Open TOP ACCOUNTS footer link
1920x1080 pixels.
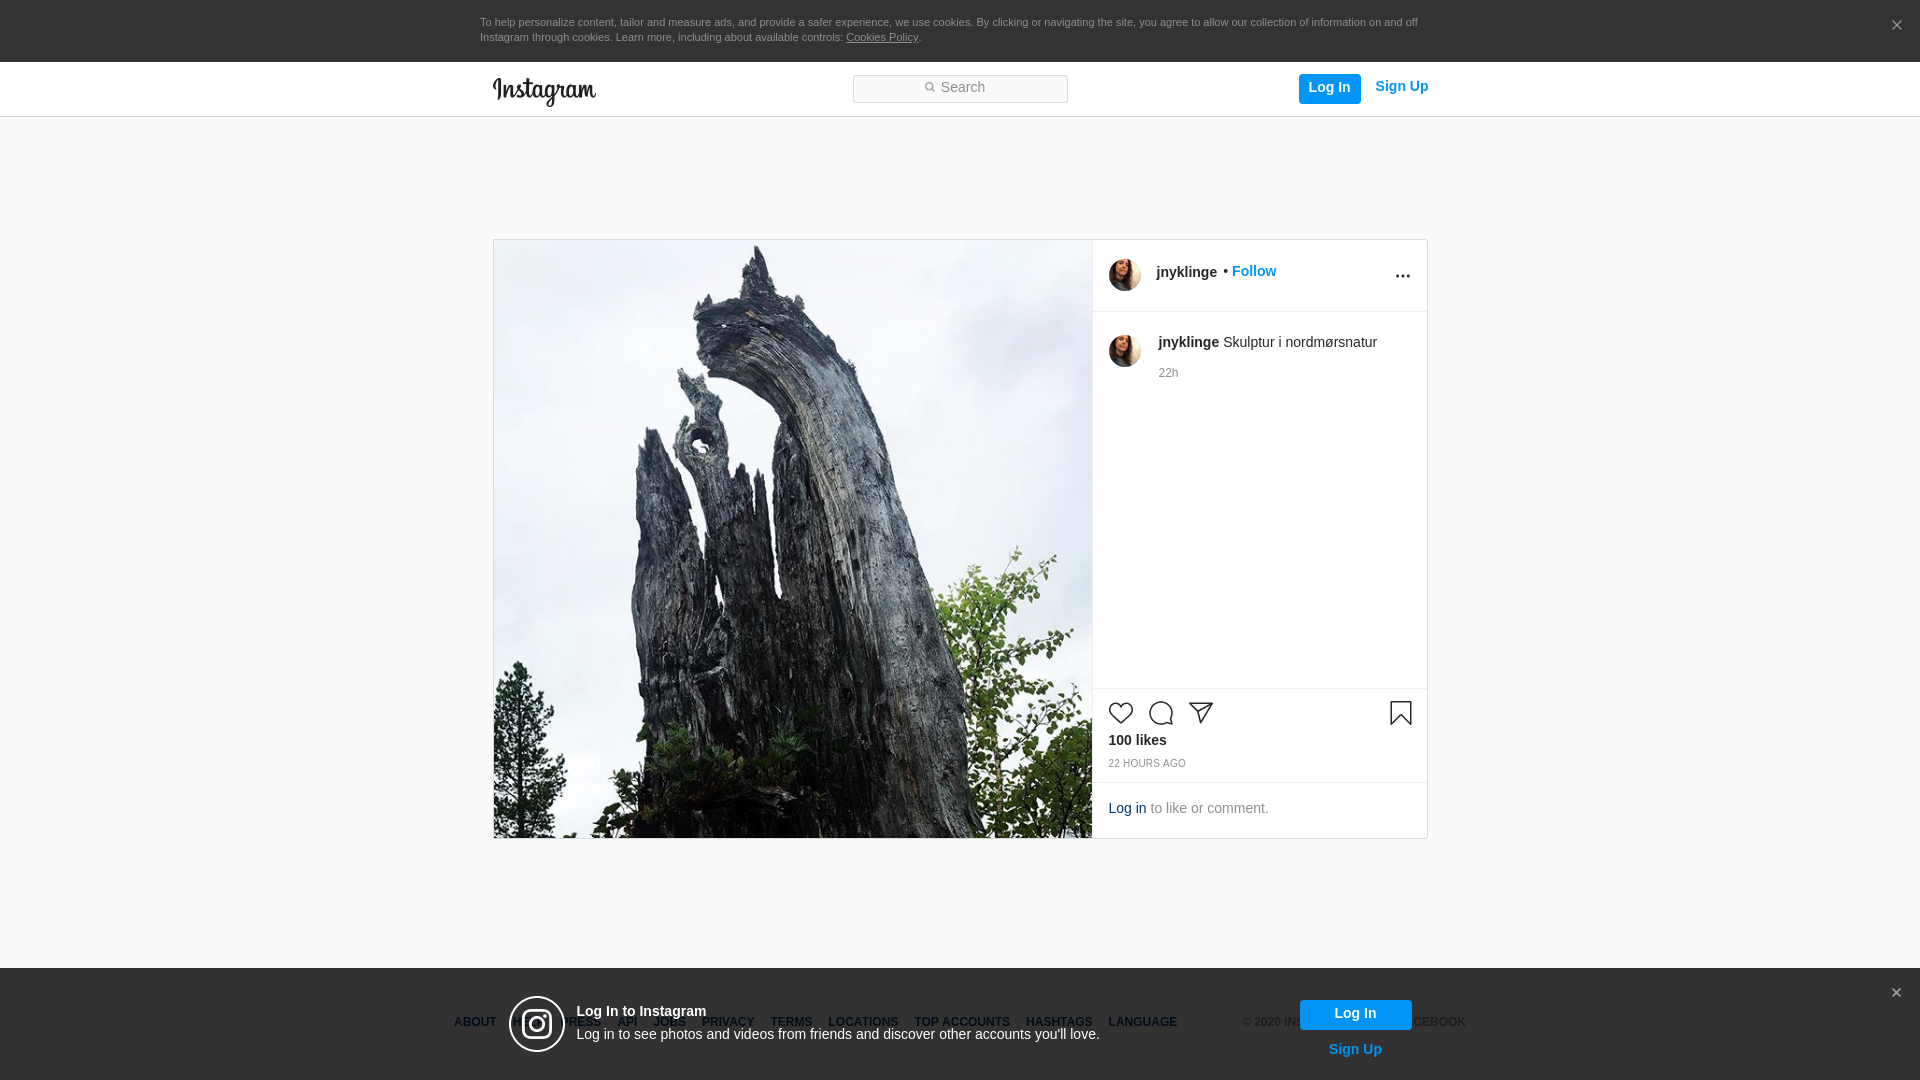tap(962, 1022)
